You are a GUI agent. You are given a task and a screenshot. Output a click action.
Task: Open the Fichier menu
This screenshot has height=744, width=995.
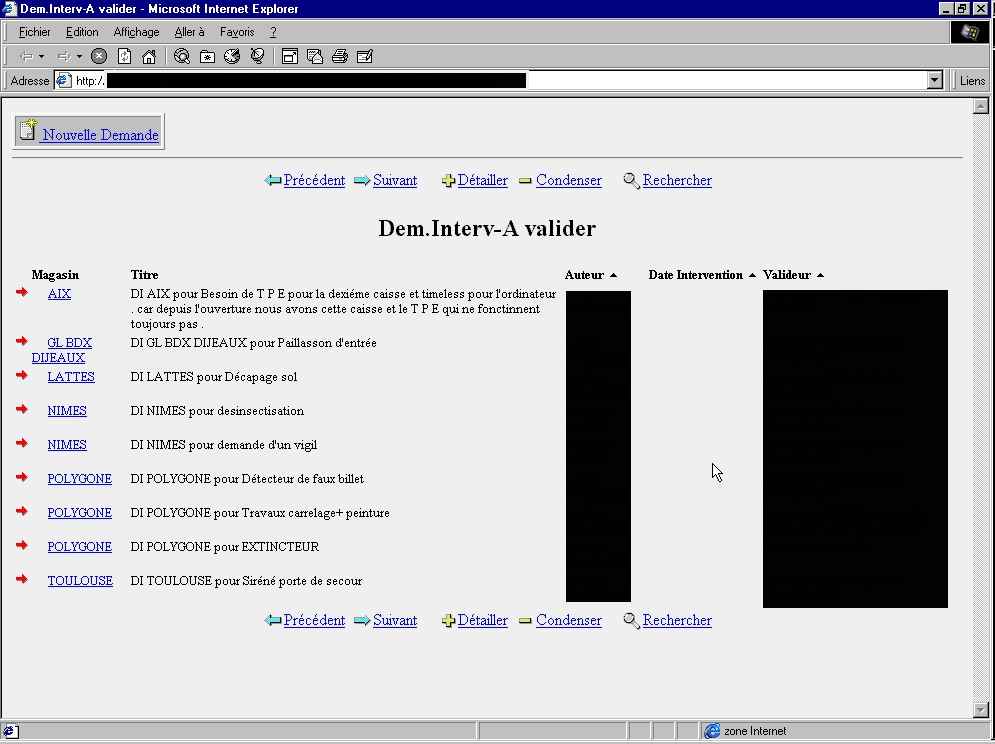click(34, 32)
